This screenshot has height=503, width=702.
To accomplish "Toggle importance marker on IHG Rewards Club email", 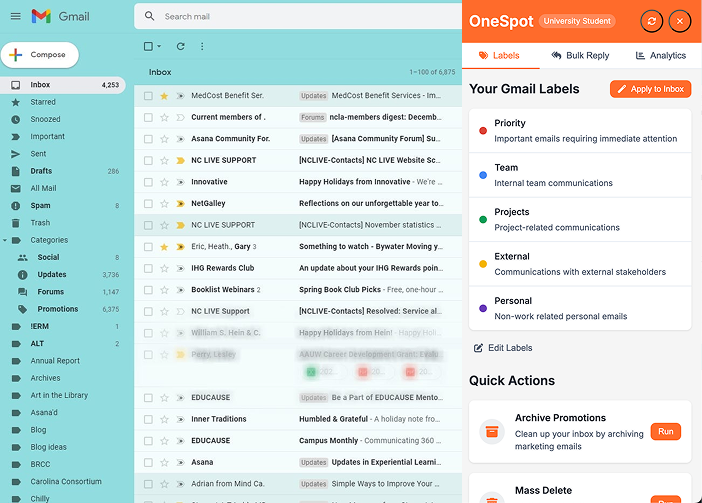I will (x=180, y=269).
